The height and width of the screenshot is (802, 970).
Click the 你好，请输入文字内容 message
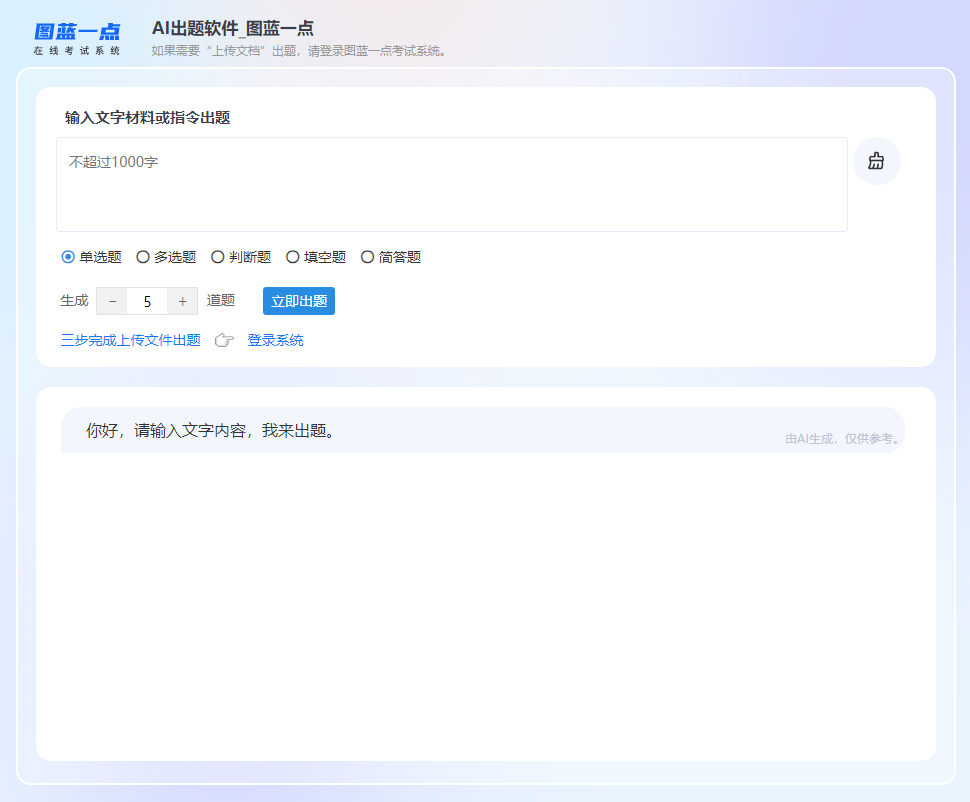point(211,430)
